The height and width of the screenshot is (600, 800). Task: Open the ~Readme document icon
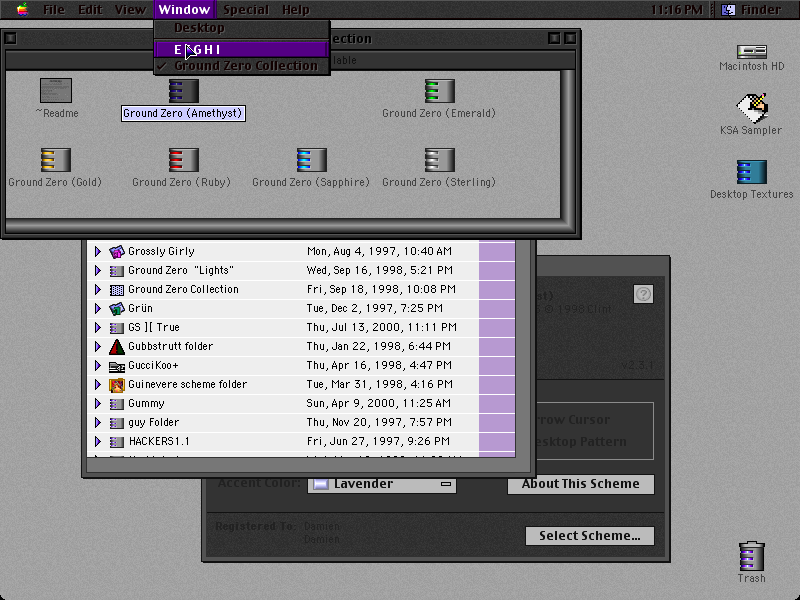[56, 90]
